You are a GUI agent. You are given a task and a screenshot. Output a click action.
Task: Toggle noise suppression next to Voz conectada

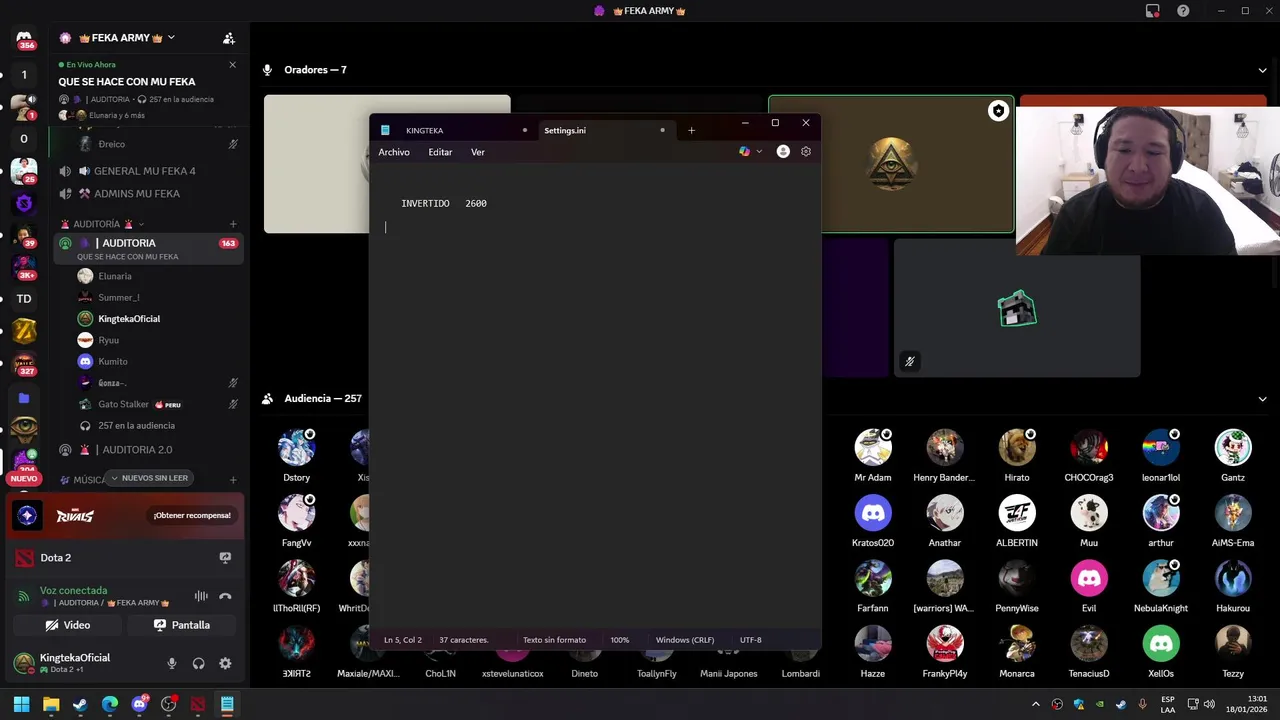(x=201, y=596)
